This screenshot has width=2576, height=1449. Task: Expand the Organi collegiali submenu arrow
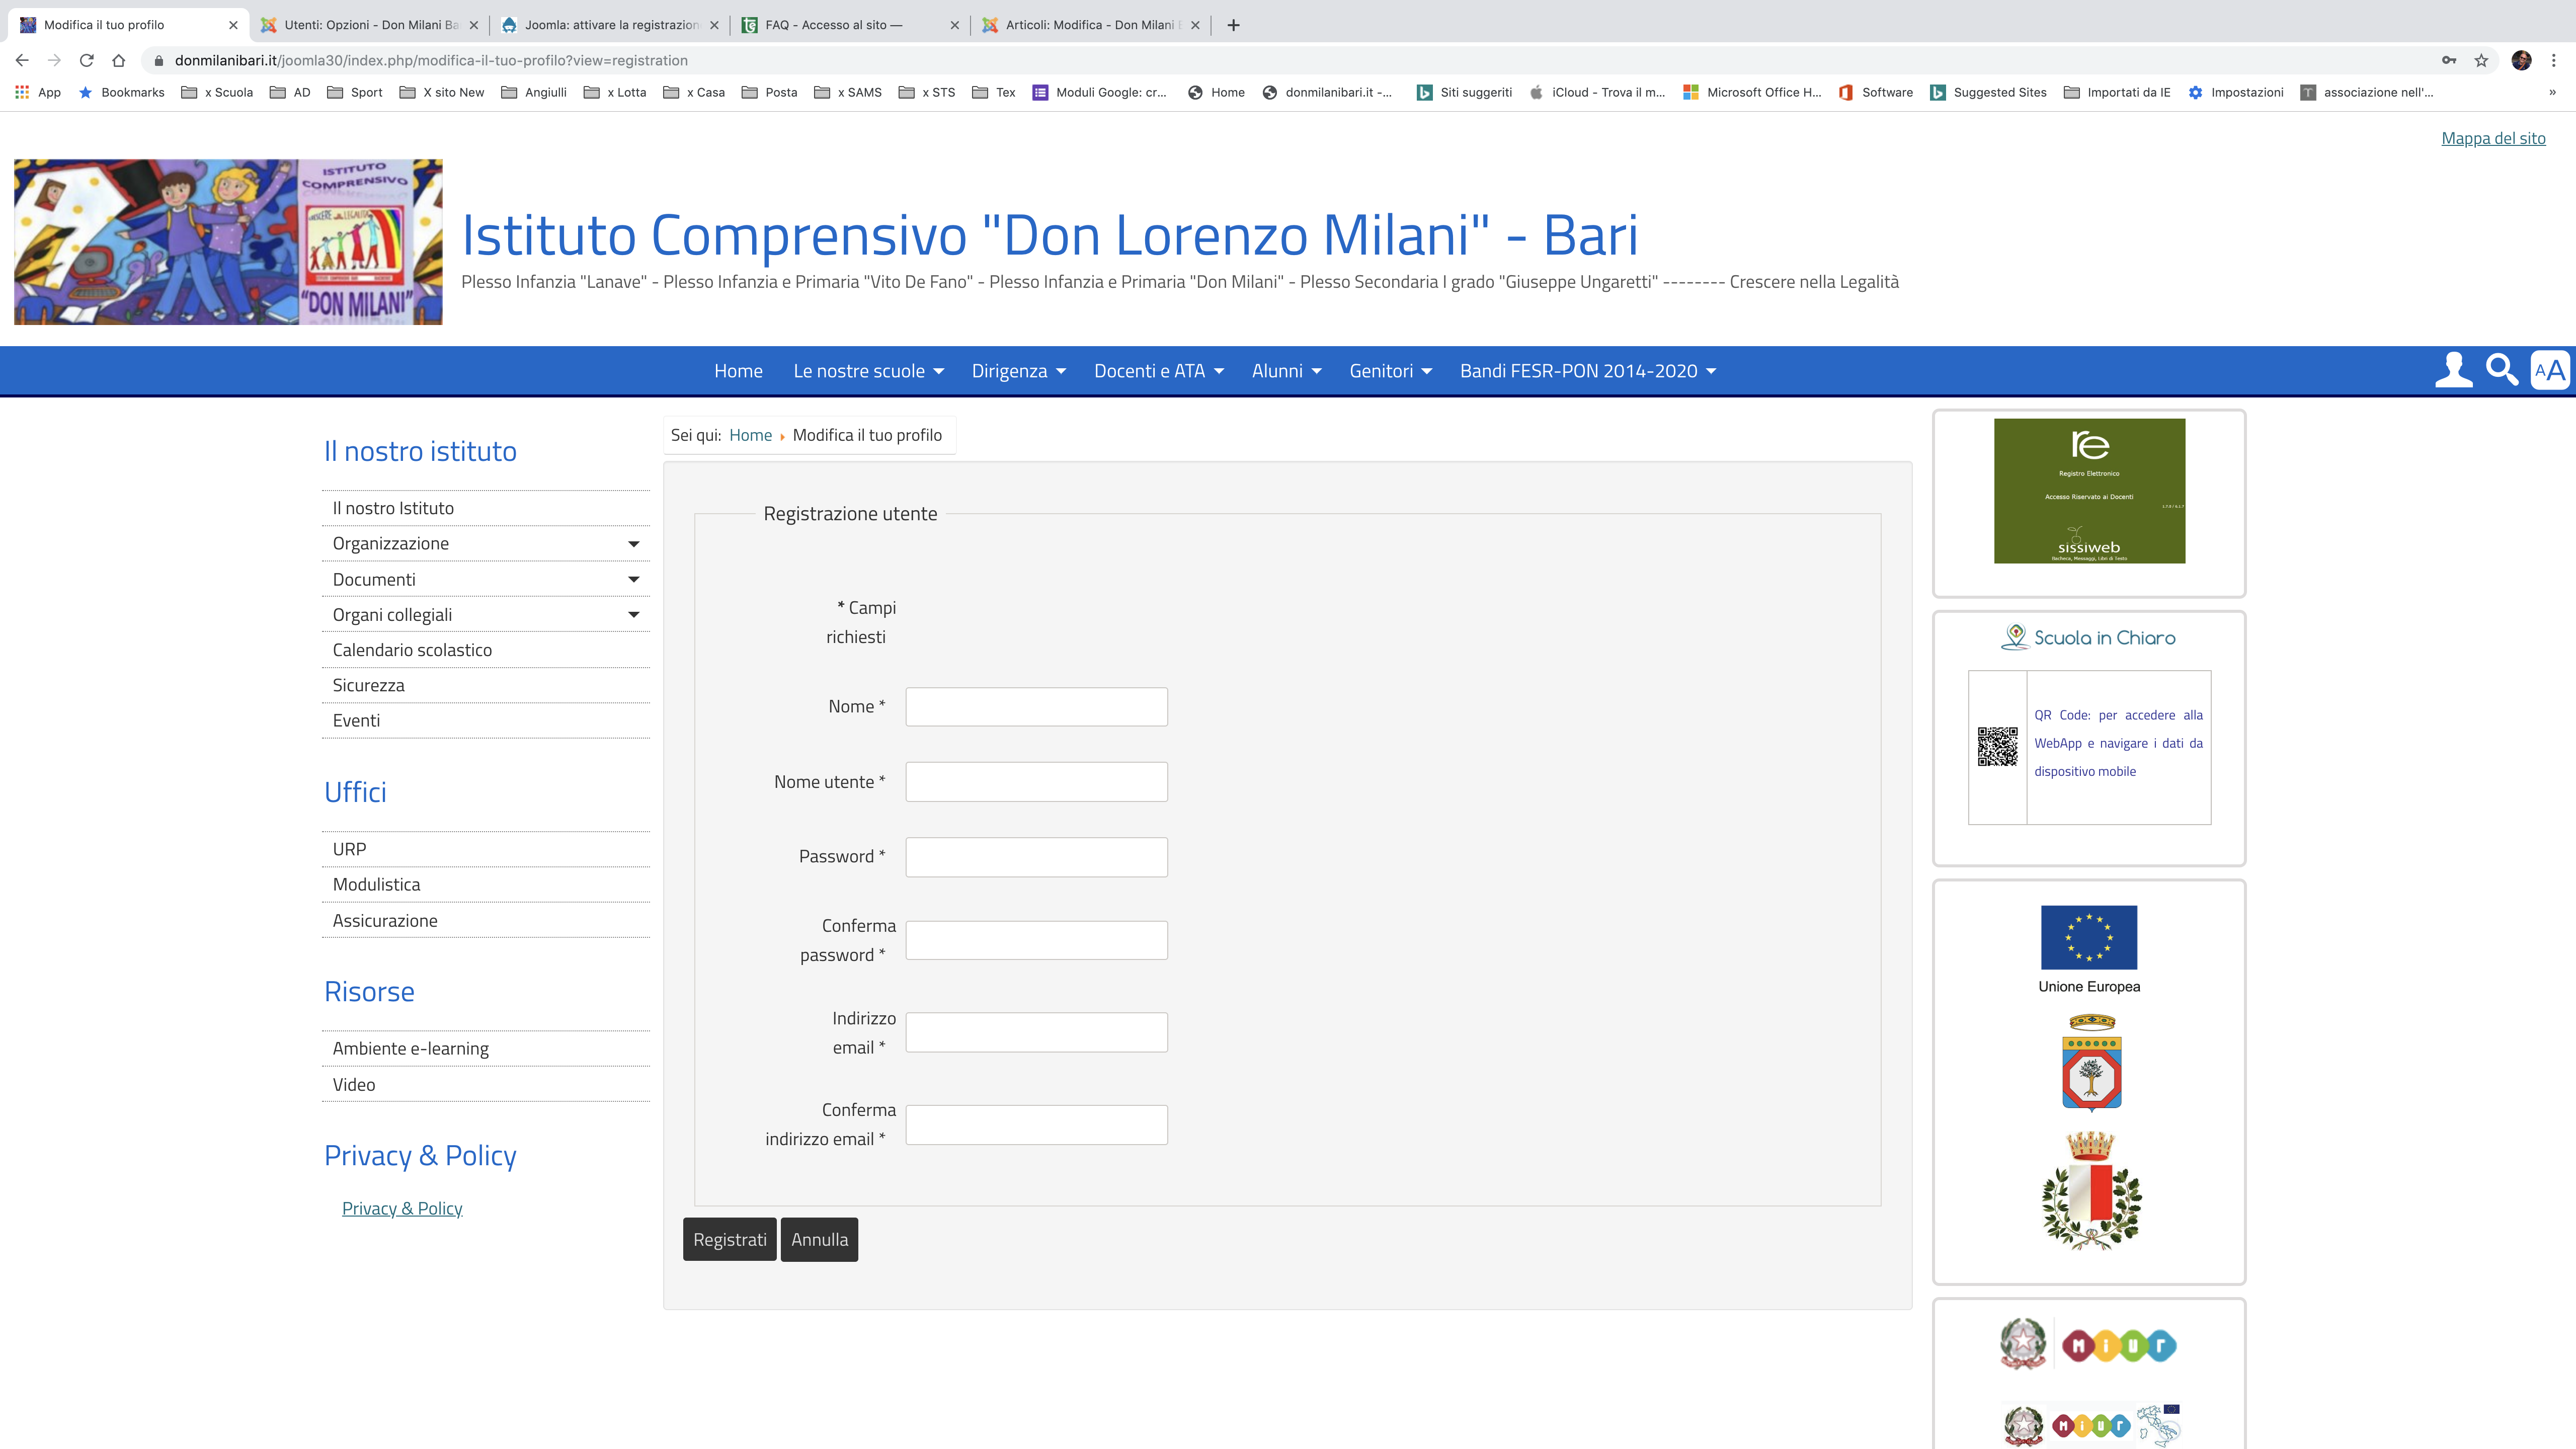tap(633, 615)
